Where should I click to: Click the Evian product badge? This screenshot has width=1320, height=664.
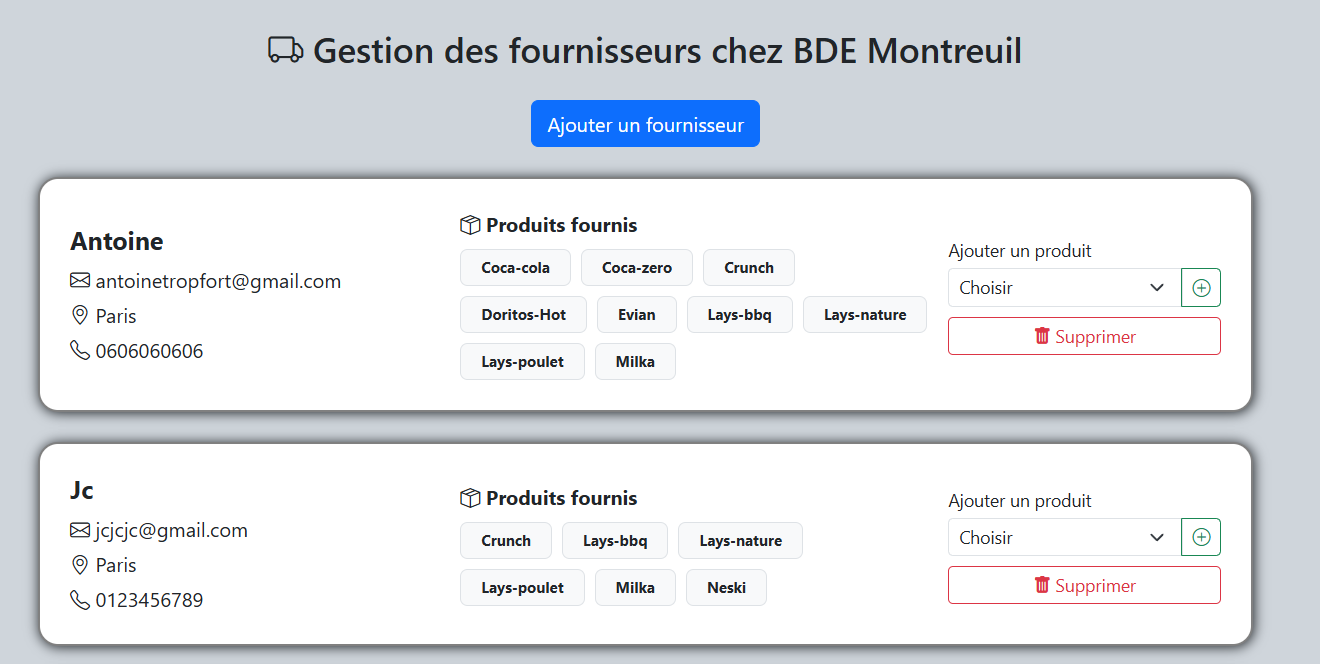coord(637,315)
